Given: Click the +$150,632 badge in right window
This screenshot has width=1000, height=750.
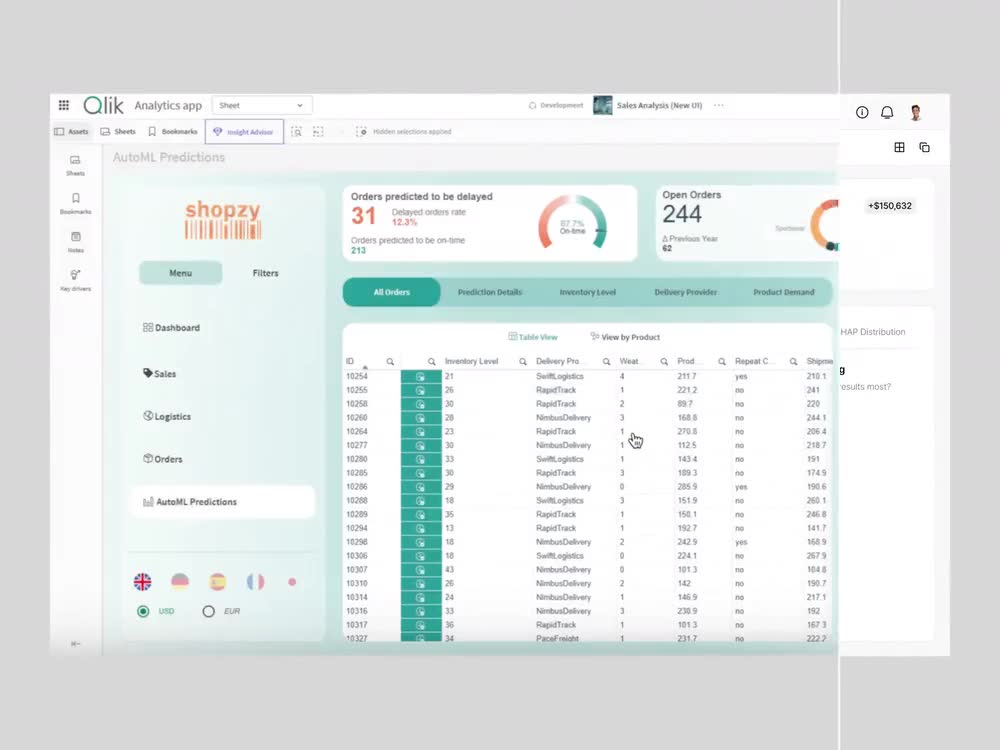Looking at the screenshot, I should 890,205.
